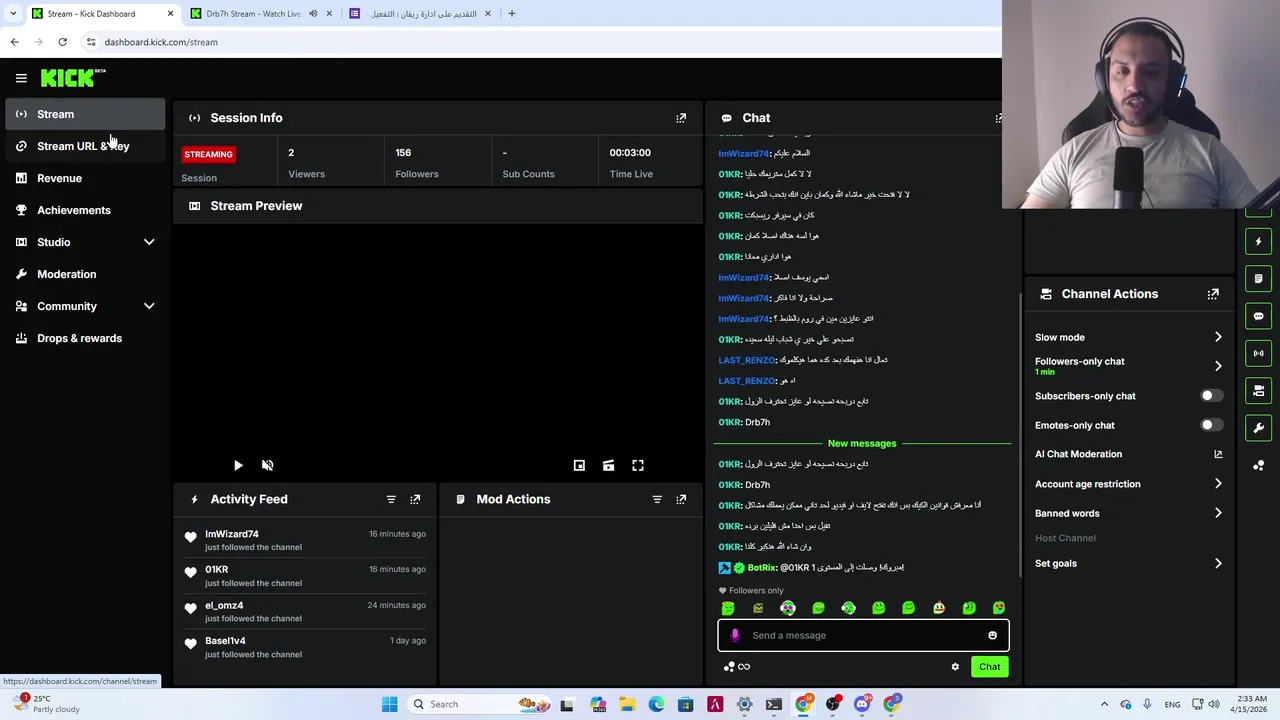Pop out the Mod Actions panel

681,499
